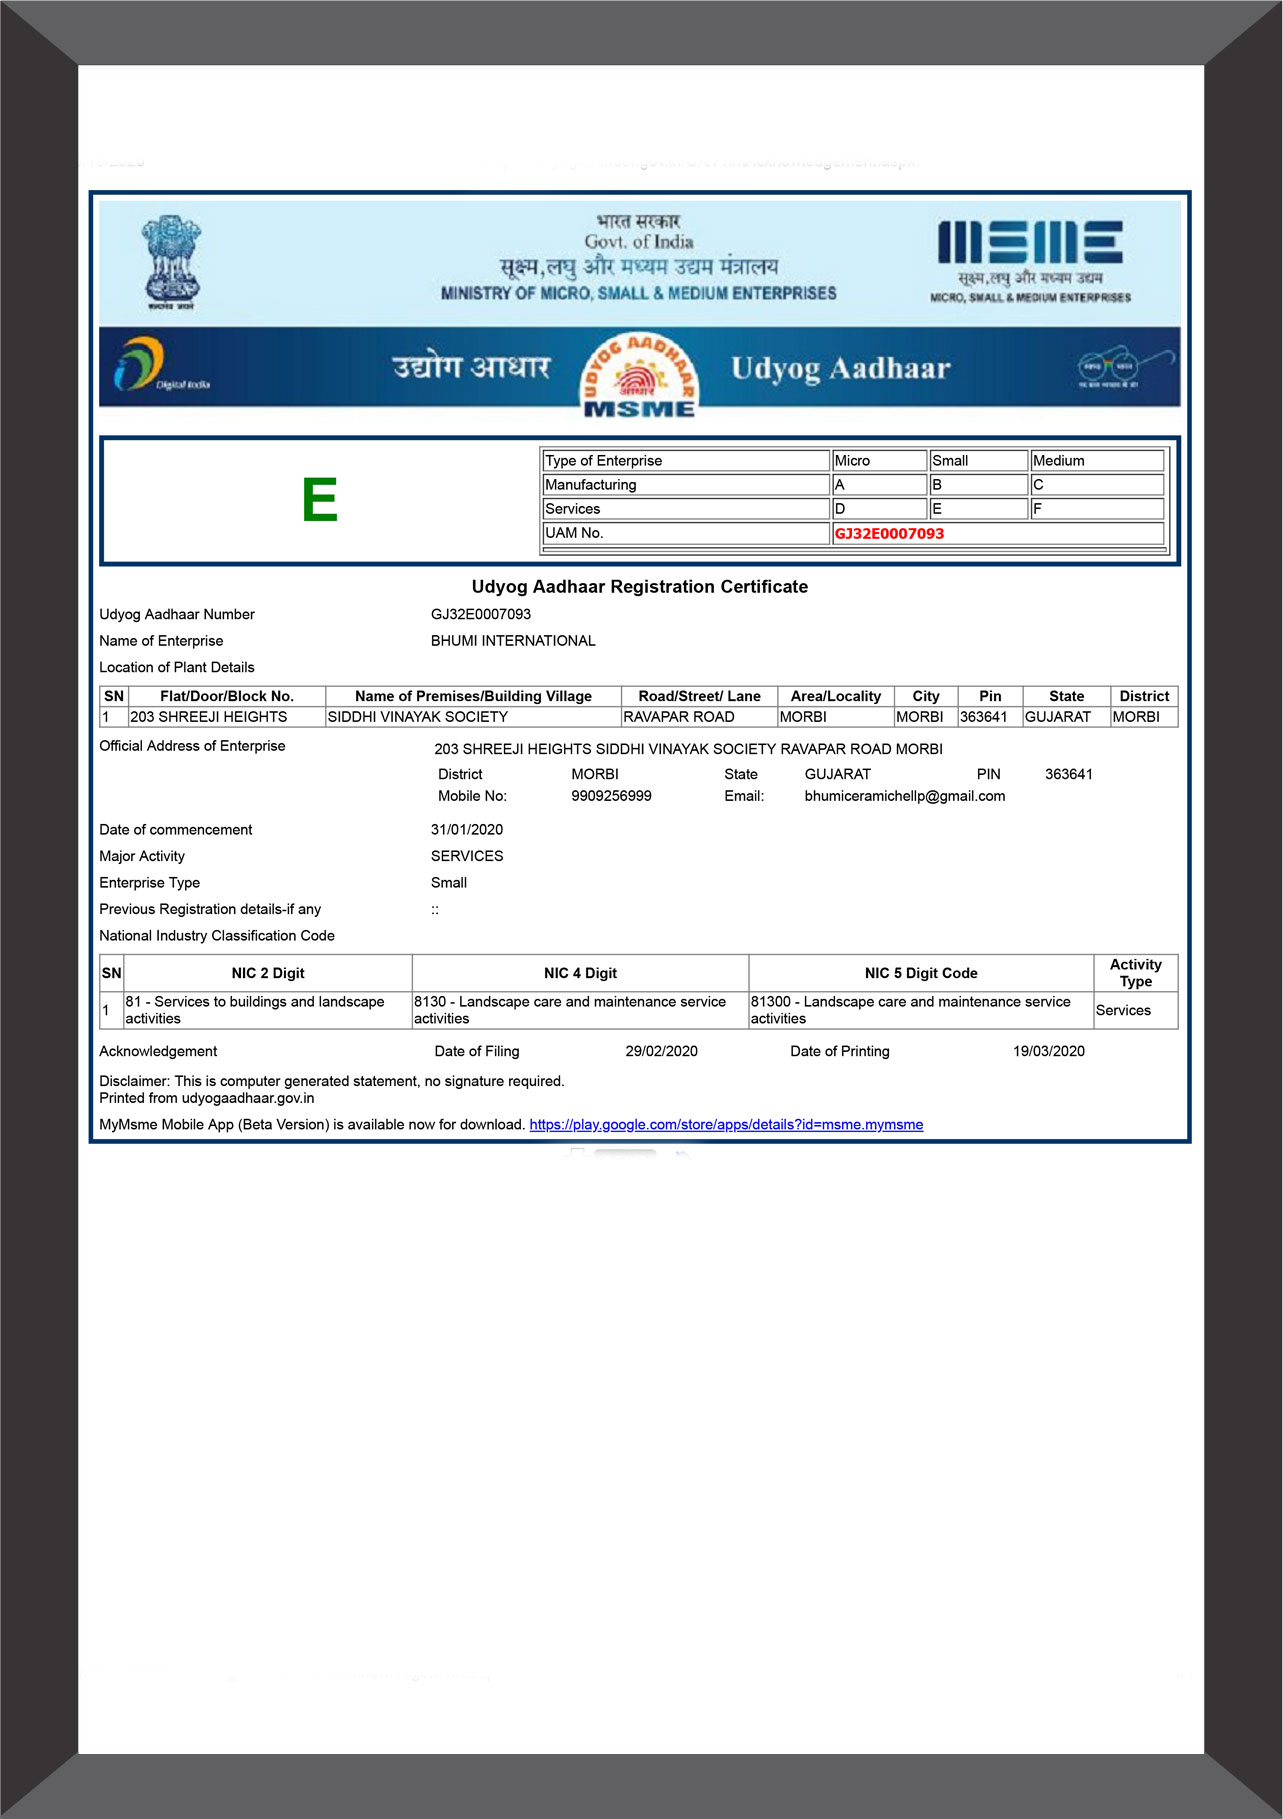
Task: Click the Activity Type 'Services' cell
Action: (1136, 1010)
